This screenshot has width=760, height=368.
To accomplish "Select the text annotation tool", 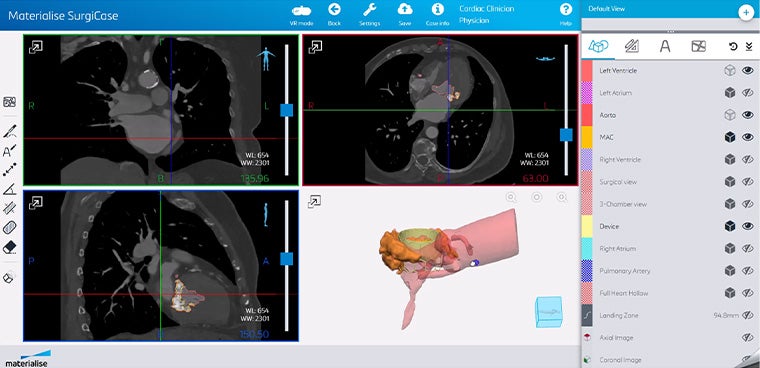I will pos(10,151).
